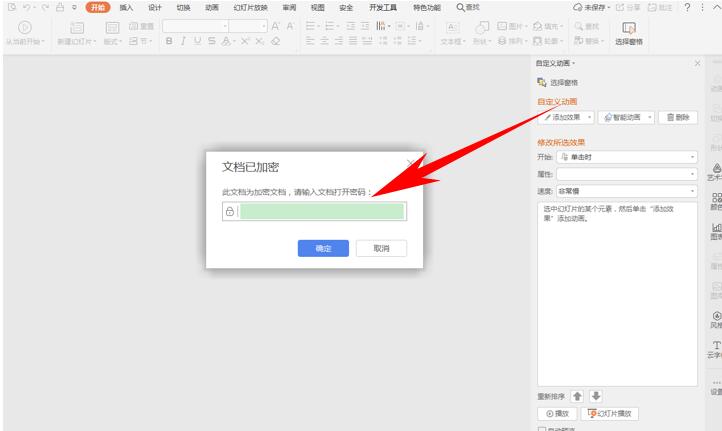The width and height of the screenshot is (722, 431).
Task: Toggle italic formatting
Action: tap(183, 41)
